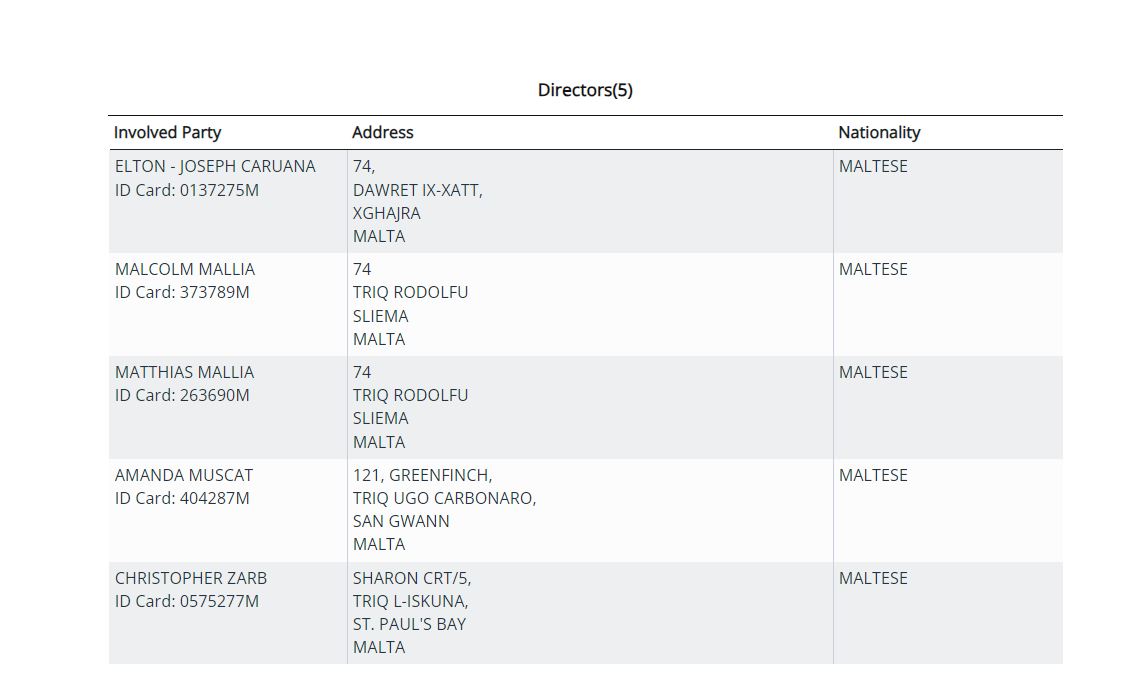Select the Address column header
The width and height of the screenshot is (1128, 696).
click(x=382, y=132)
